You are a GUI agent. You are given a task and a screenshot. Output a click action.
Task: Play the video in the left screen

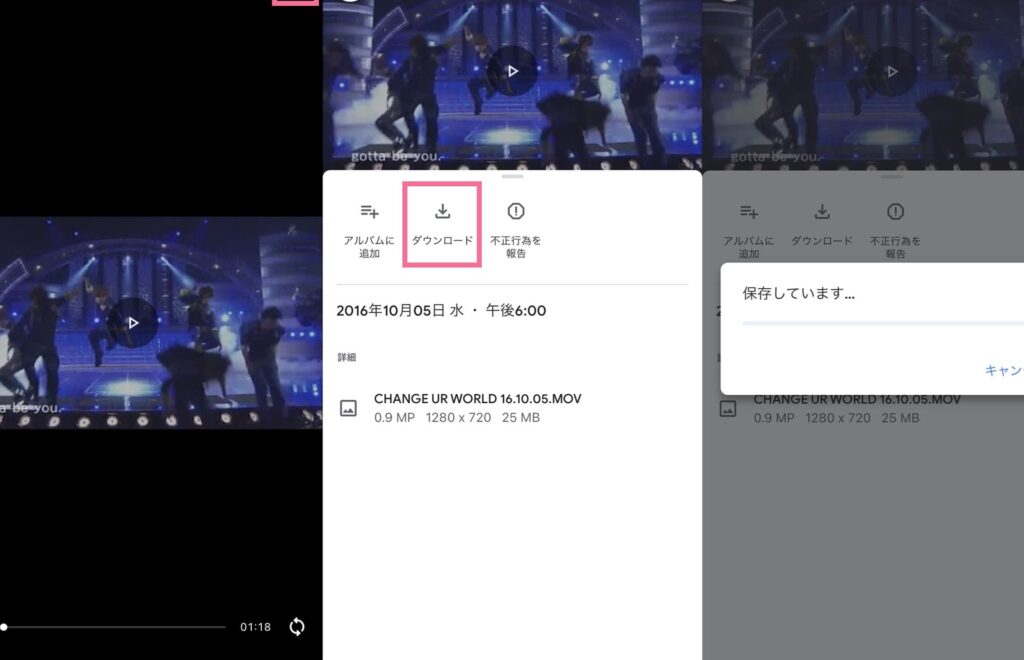pos(133,323)
